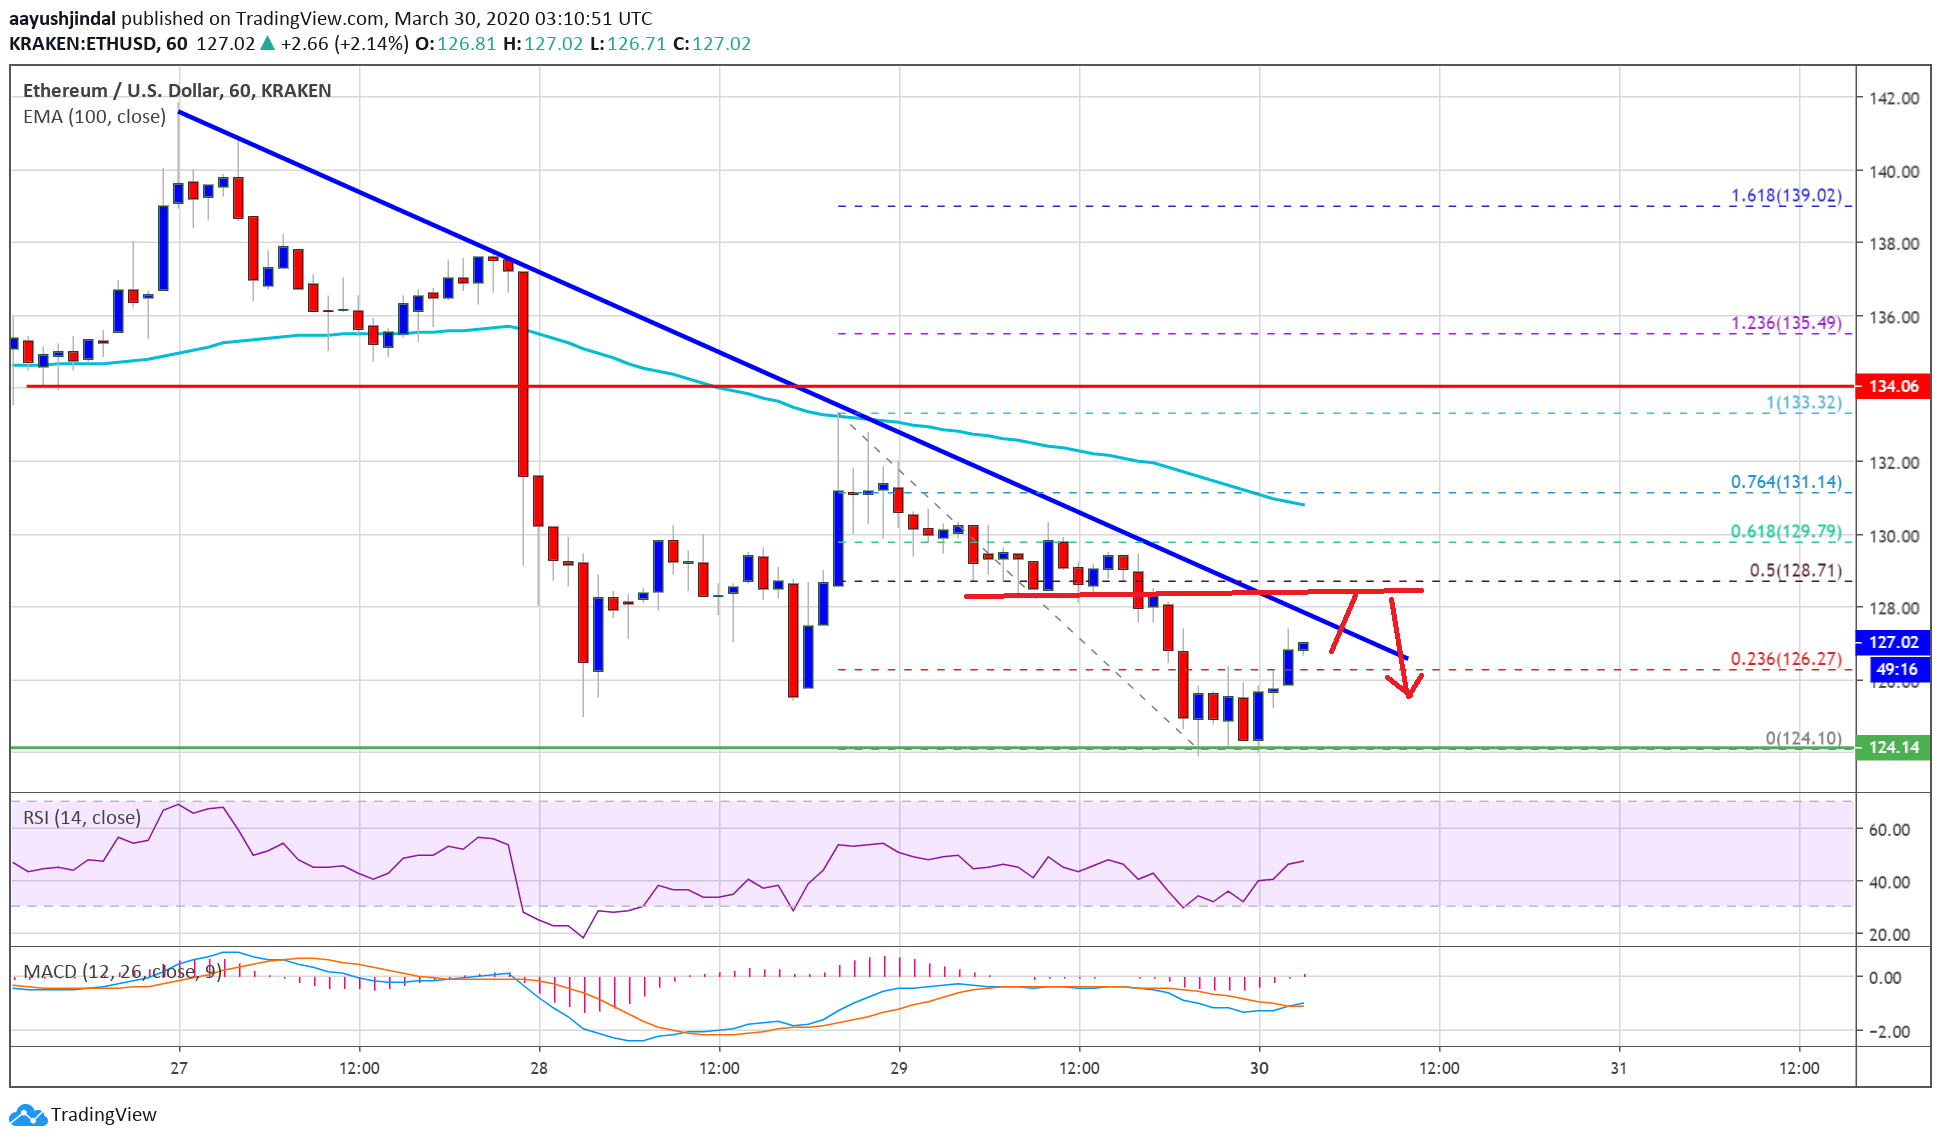1941x1142 pixels.
Task: Click the 138.00 price axis label
Action: [1894, 243]
